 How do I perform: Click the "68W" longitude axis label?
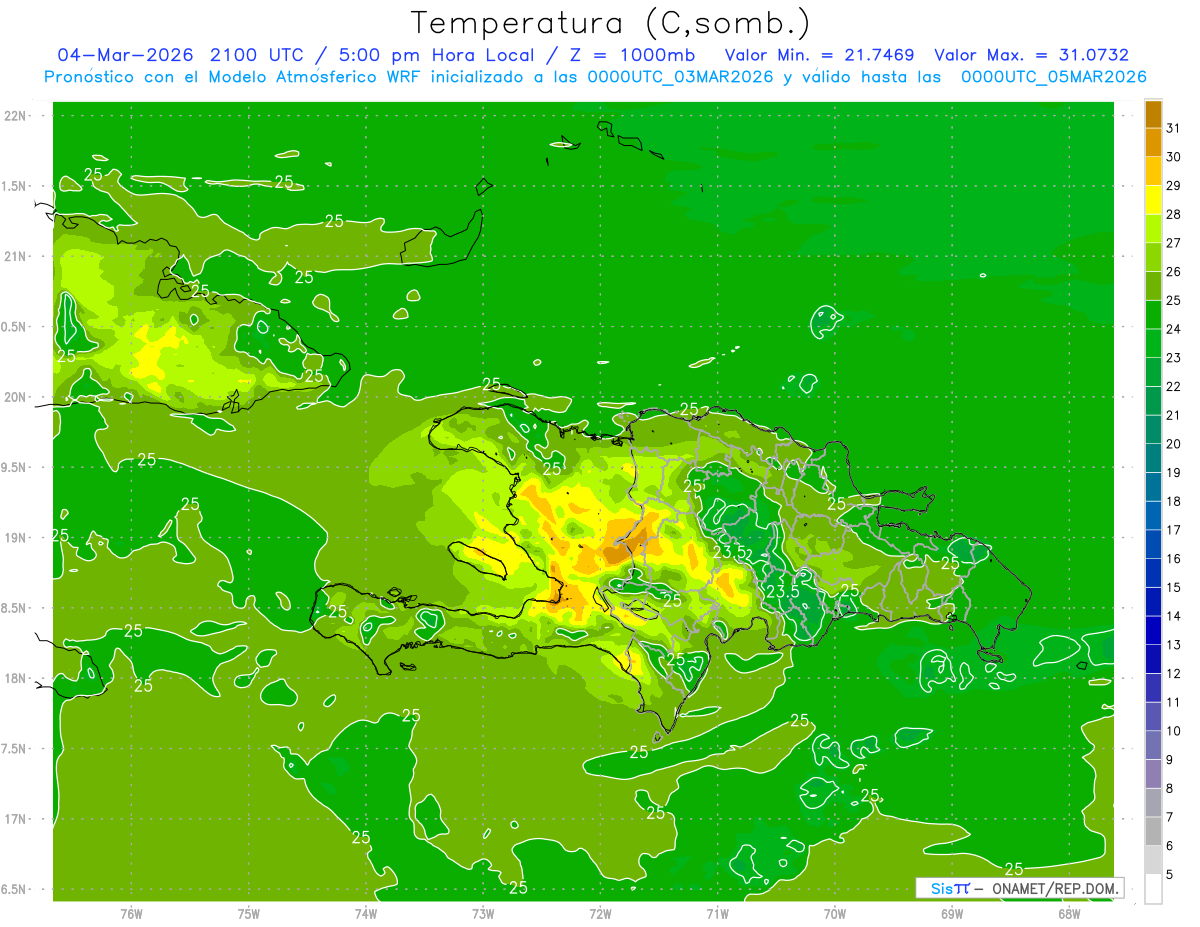point(1069,914)
